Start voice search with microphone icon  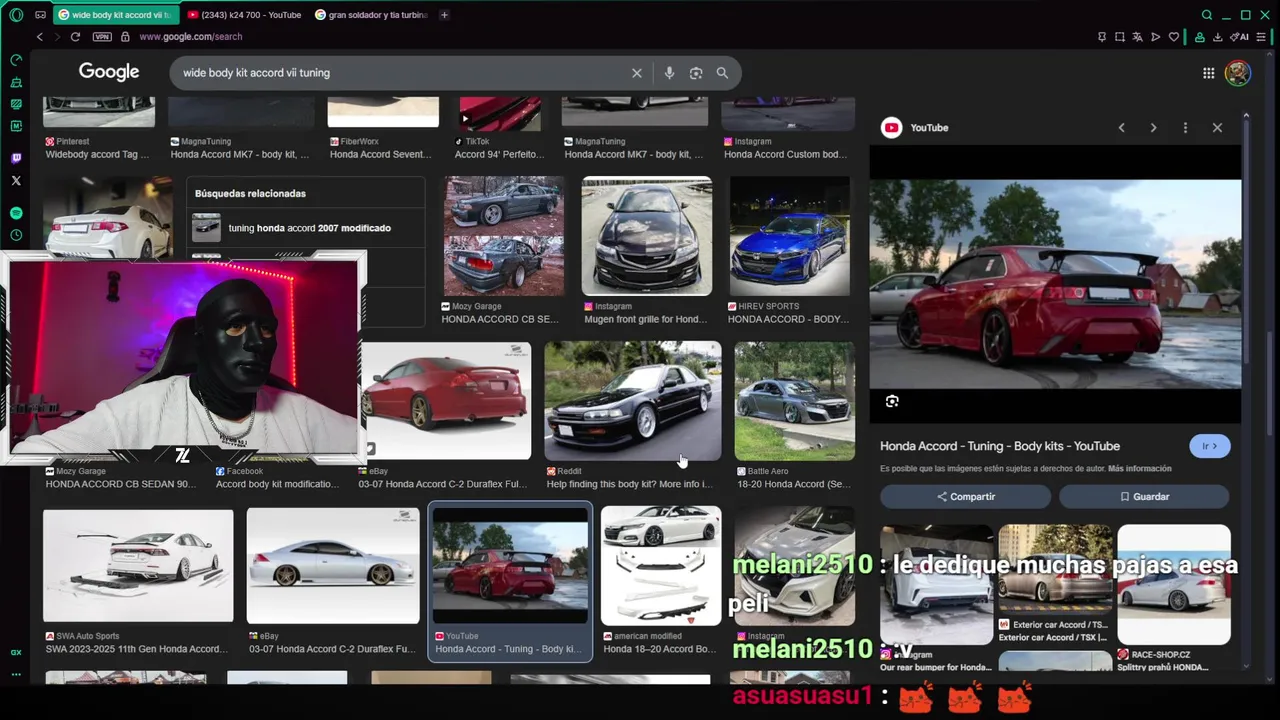(x=669, y=73)
